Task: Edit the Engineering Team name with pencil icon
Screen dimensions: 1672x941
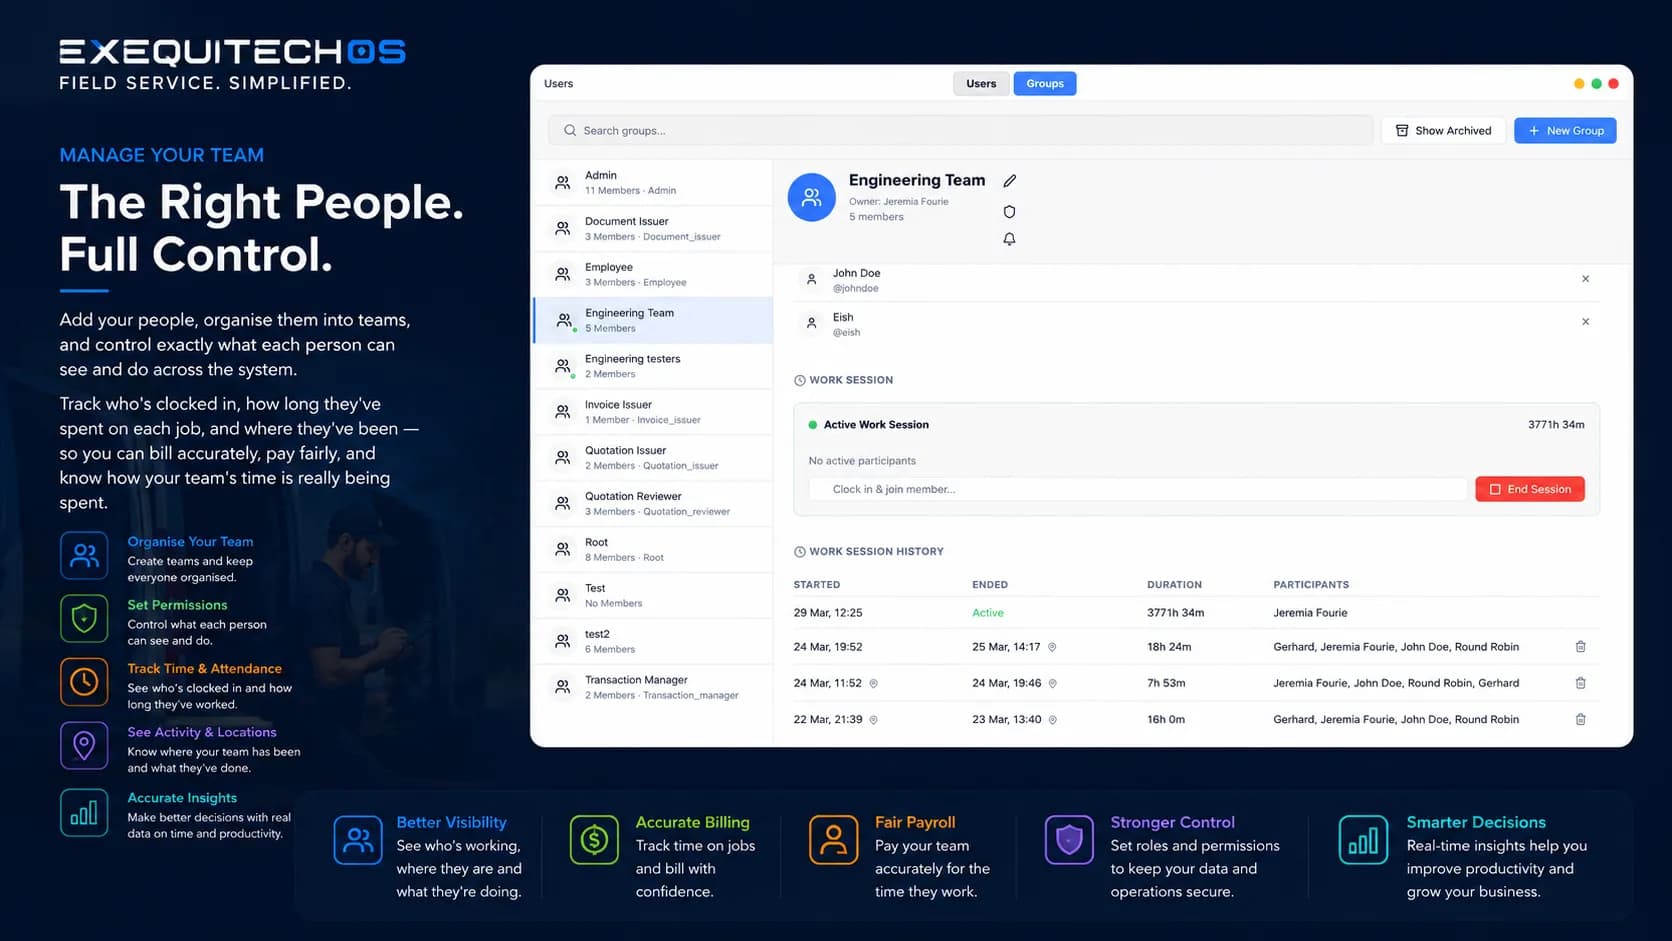Action: pyautogui.click(x=1010, y=181)
